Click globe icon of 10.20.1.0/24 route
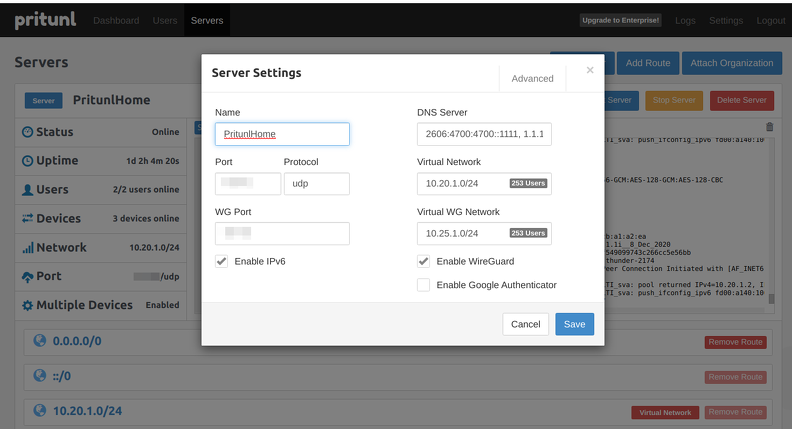This screenshot has width=792, height=429. coord(39,410)
